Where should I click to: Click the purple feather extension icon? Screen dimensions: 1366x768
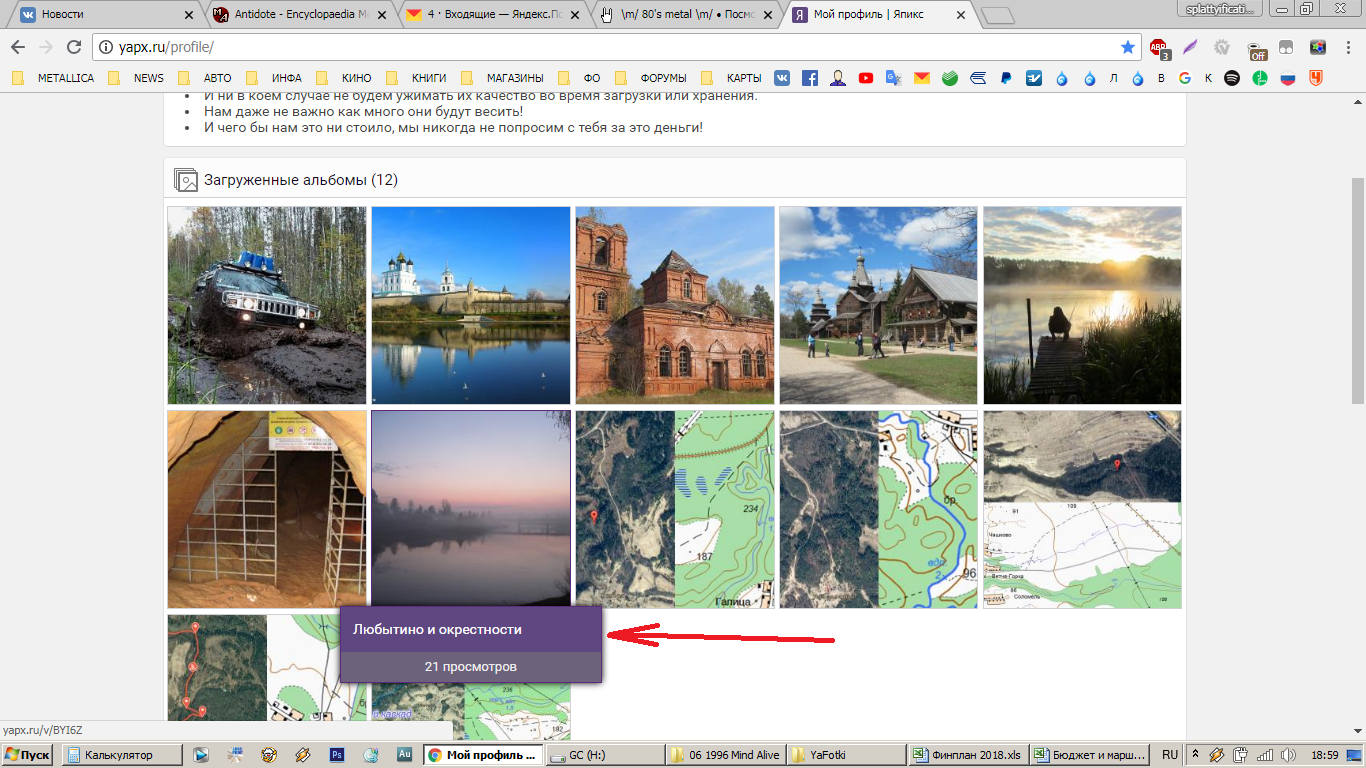(x=1190, y=47)
